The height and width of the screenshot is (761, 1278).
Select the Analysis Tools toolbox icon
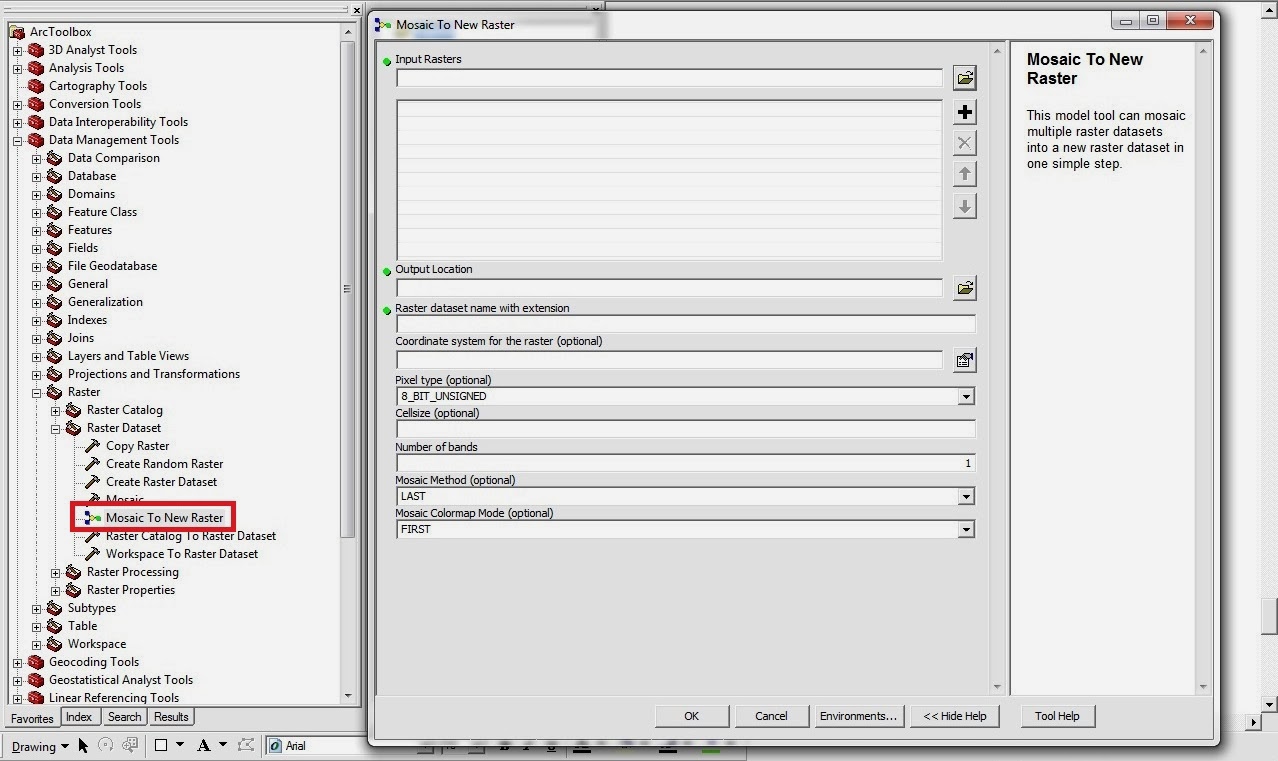[36, 68]
